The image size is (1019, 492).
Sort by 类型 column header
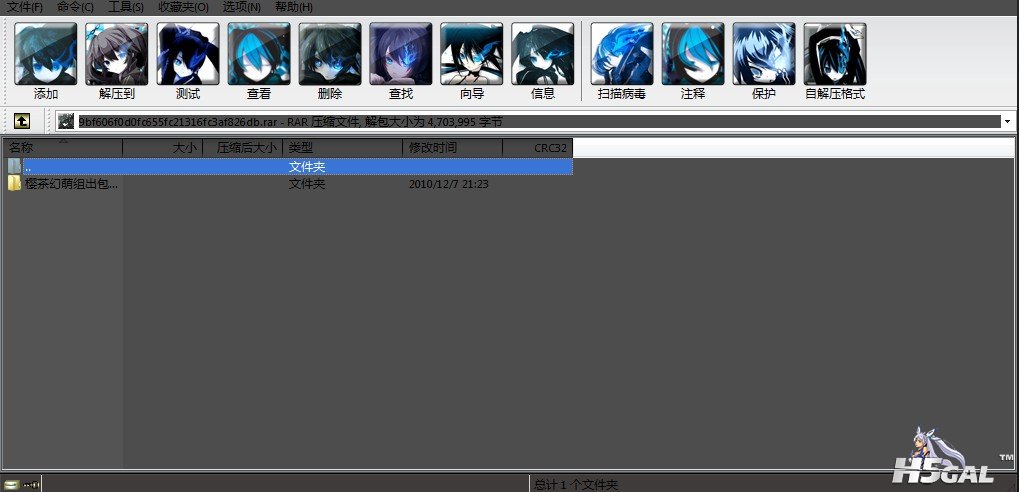pos(342,148)
